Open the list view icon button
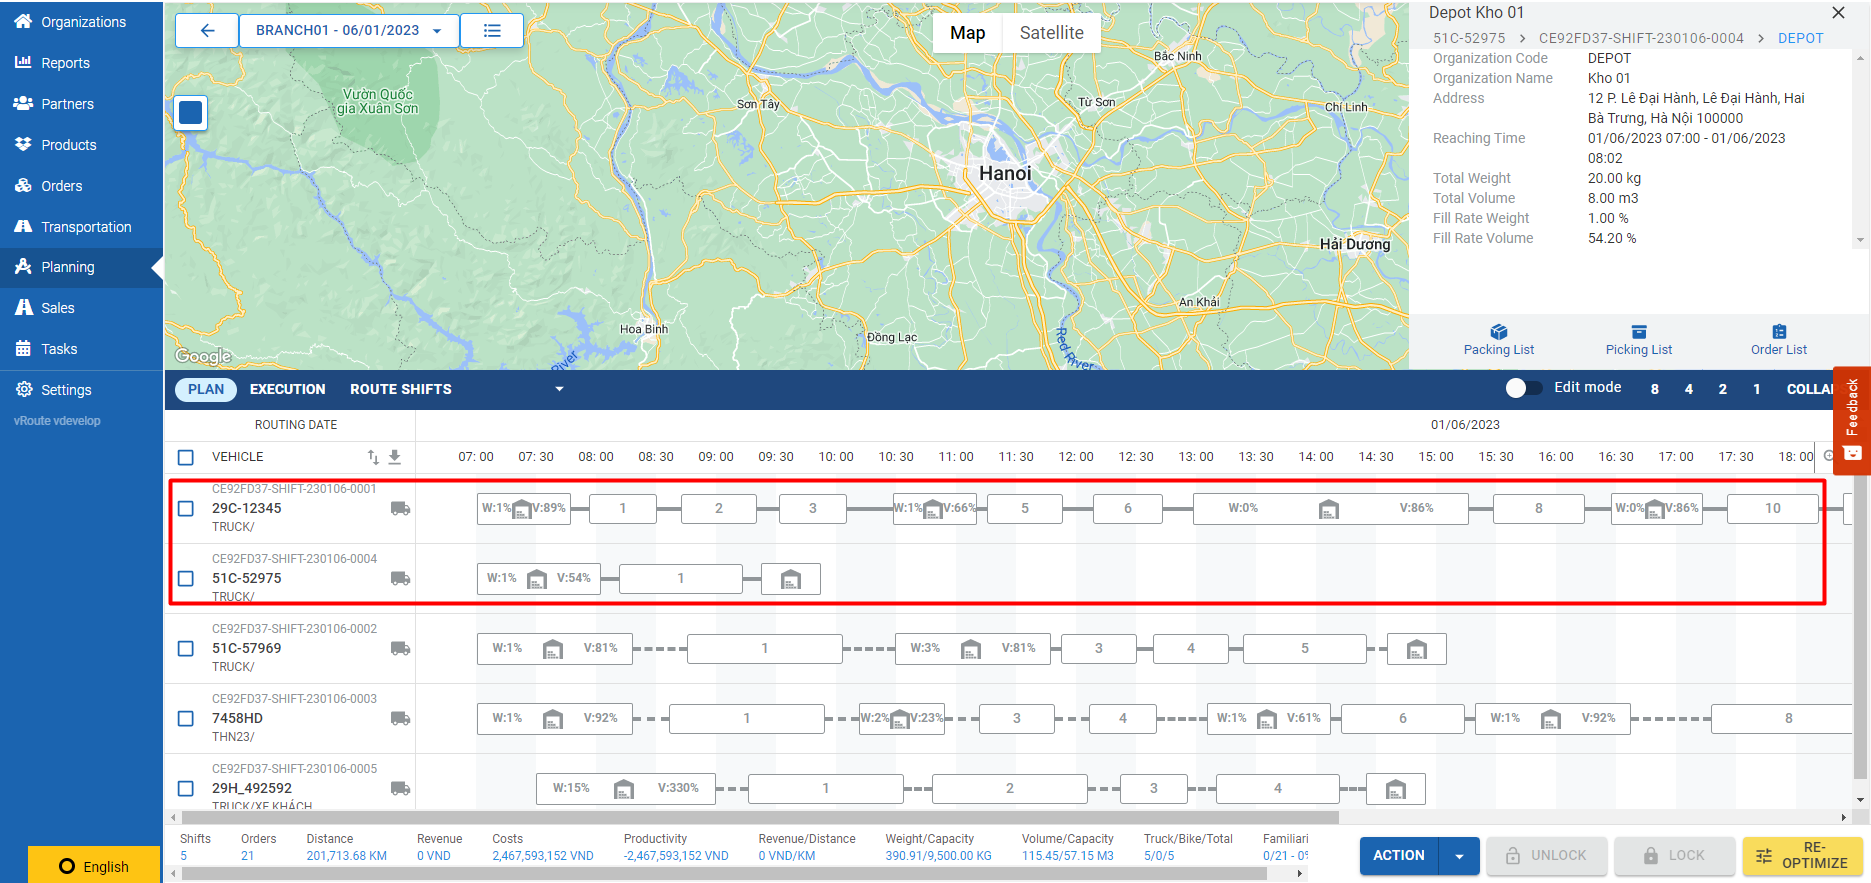The height and width of the screenshot is (883, 1871). click(x=492, y=31)
